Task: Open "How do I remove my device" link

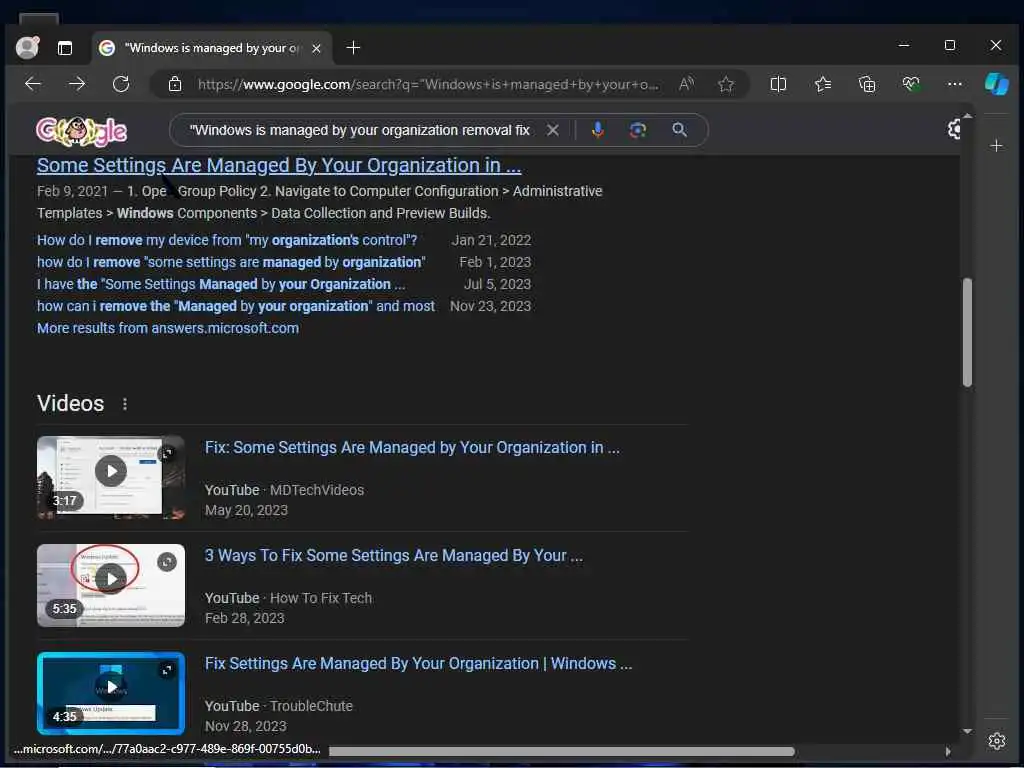Action: (227, 240)
